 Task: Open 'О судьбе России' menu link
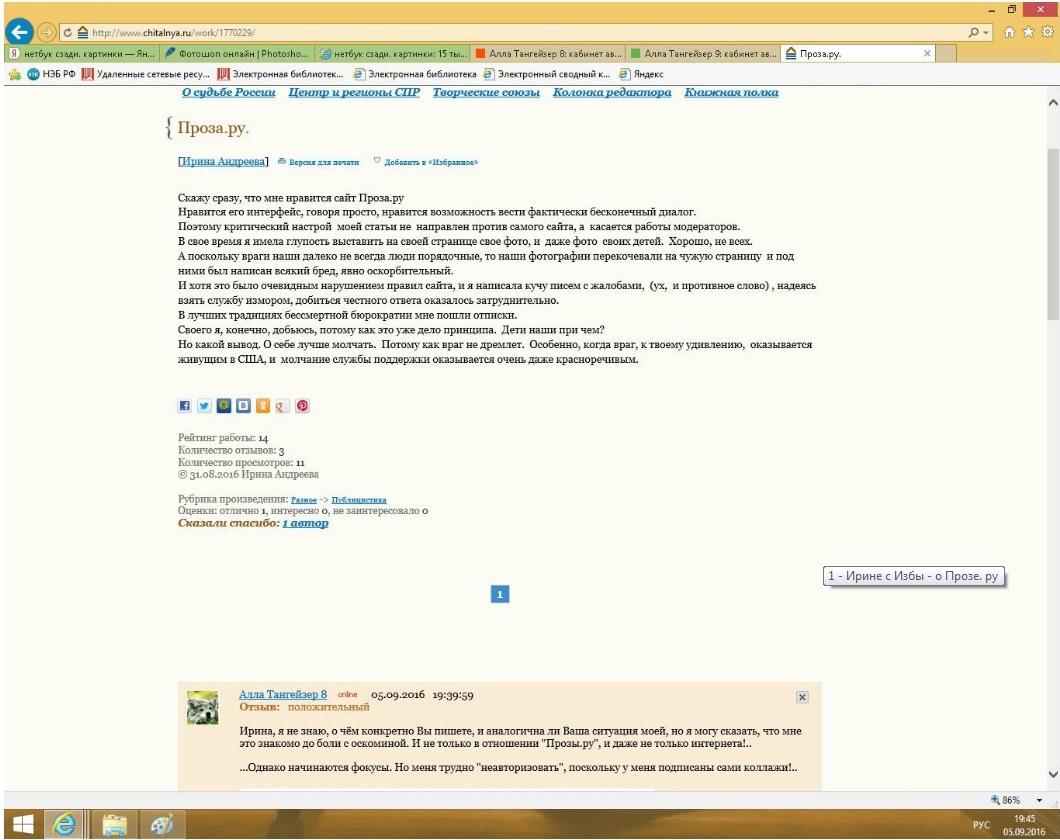(228, 92)
